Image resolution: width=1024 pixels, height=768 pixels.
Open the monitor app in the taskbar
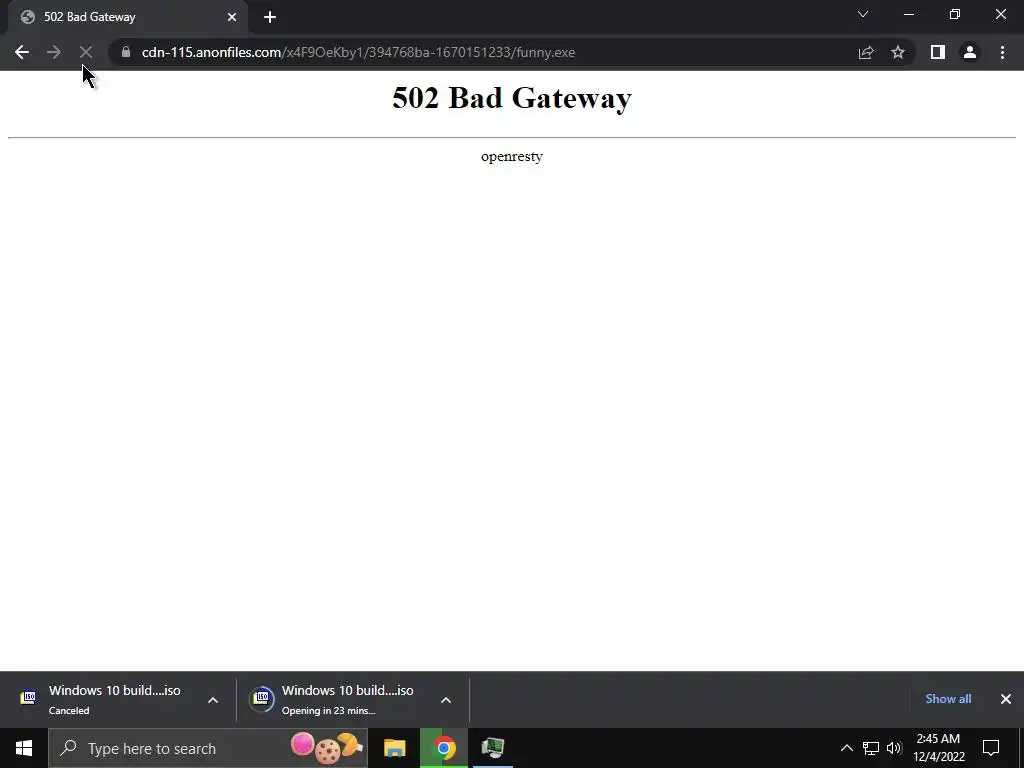pos(492,748)
